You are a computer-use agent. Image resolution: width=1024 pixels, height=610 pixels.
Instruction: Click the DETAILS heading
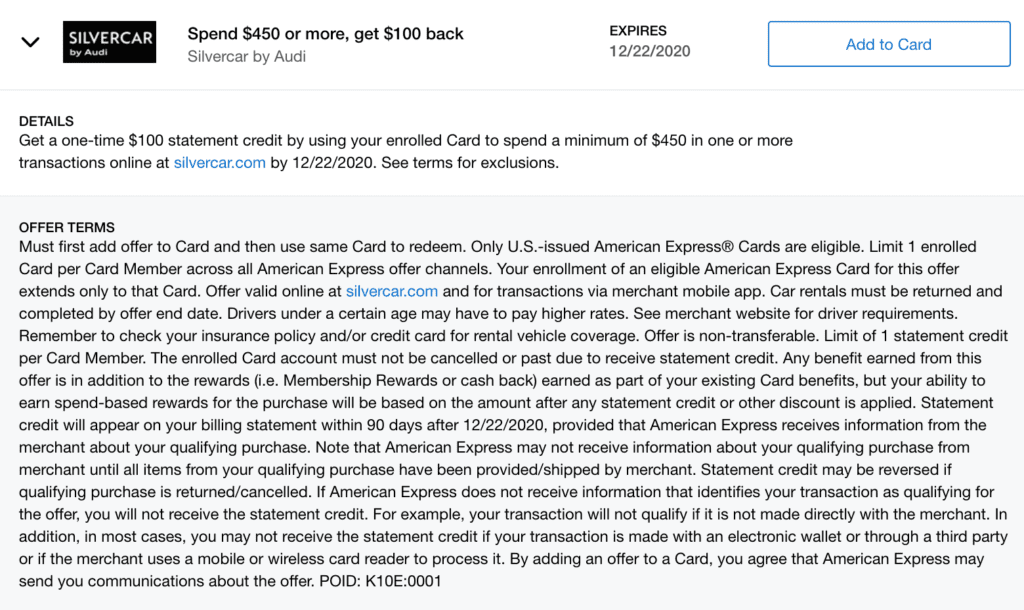(x=46, y=121)
